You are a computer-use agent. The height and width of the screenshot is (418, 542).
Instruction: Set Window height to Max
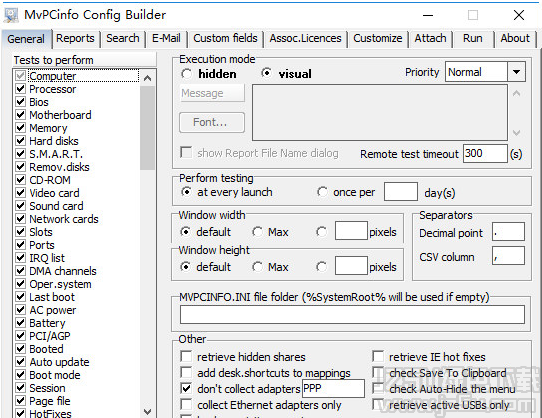click(x=257, y=267)
